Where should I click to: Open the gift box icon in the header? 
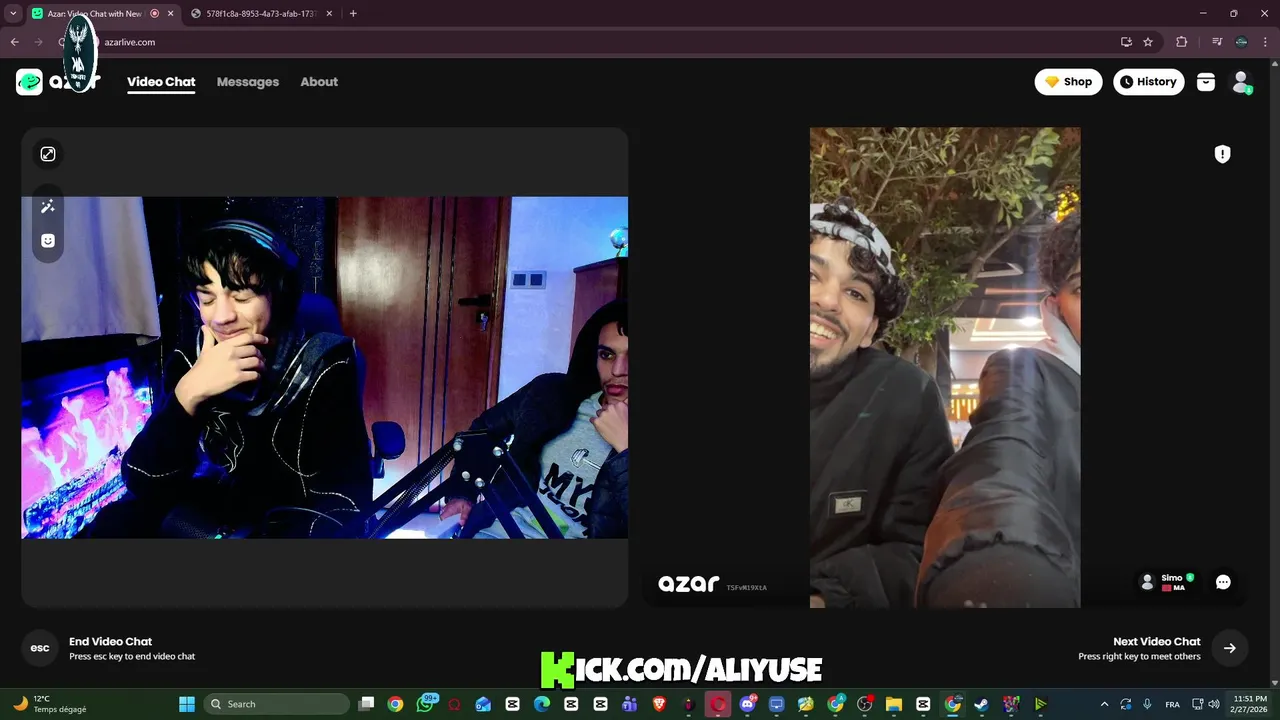point(1206,82)
